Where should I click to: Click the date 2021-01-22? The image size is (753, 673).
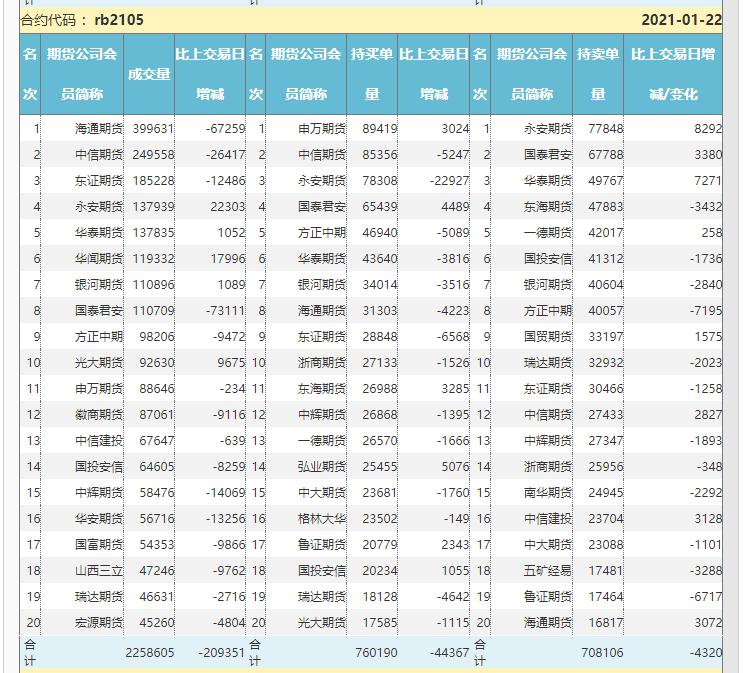point(681,20)
